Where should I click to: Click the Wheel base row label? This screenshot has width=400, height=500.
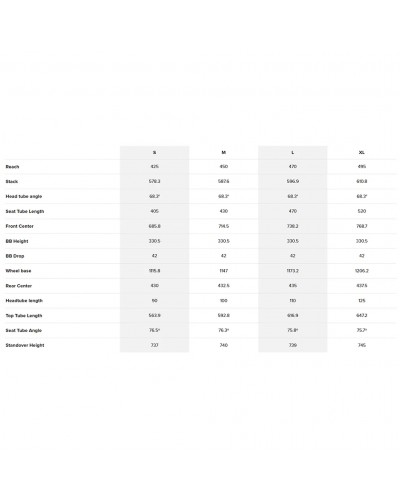pos(18,271)
